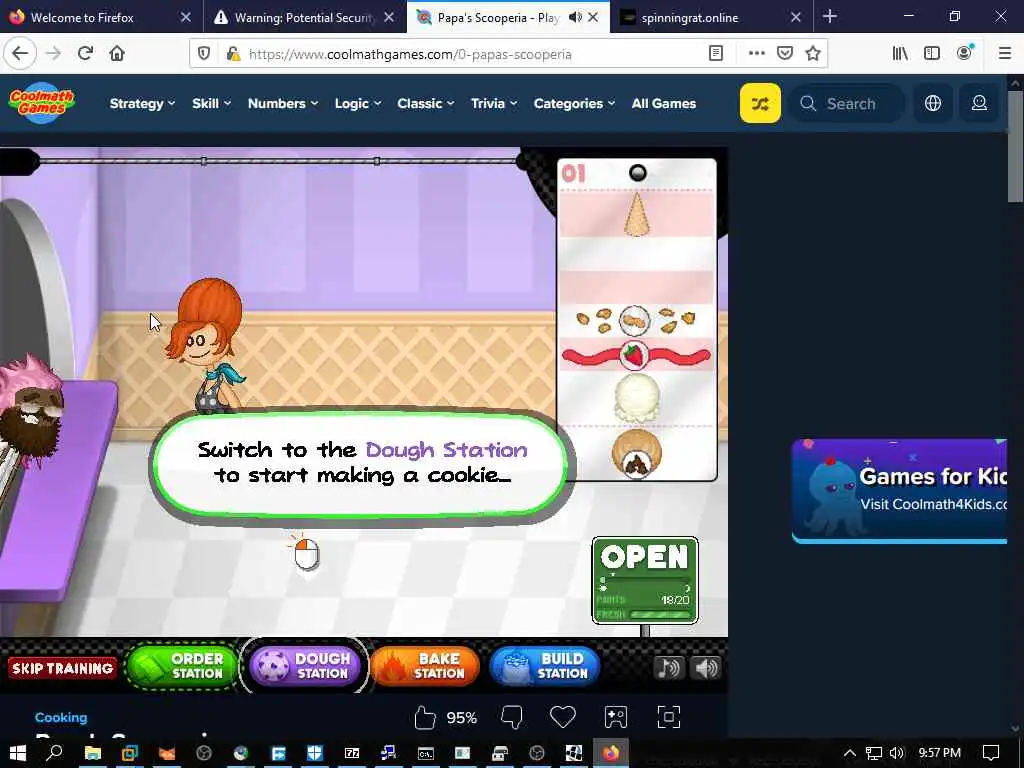The width and height of the screenshot is (1024, 768).
Task: Toggle game music note icon
Action: [x=669, y=668]
